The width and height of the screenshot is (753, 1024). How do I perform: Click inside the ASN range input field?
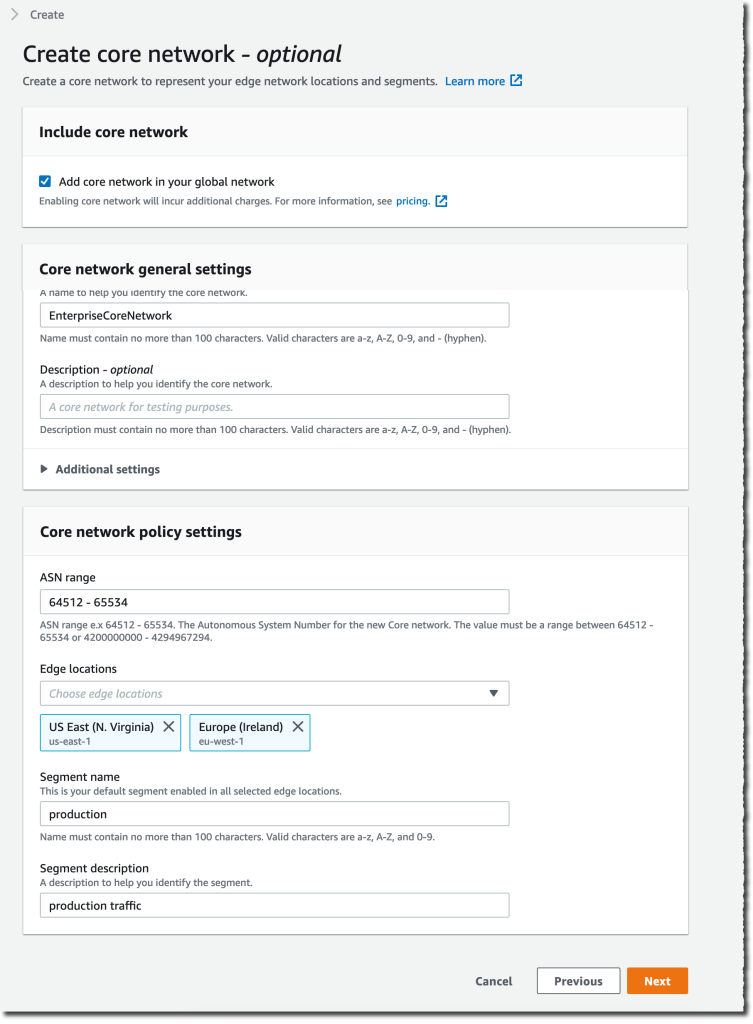point(274,601)
